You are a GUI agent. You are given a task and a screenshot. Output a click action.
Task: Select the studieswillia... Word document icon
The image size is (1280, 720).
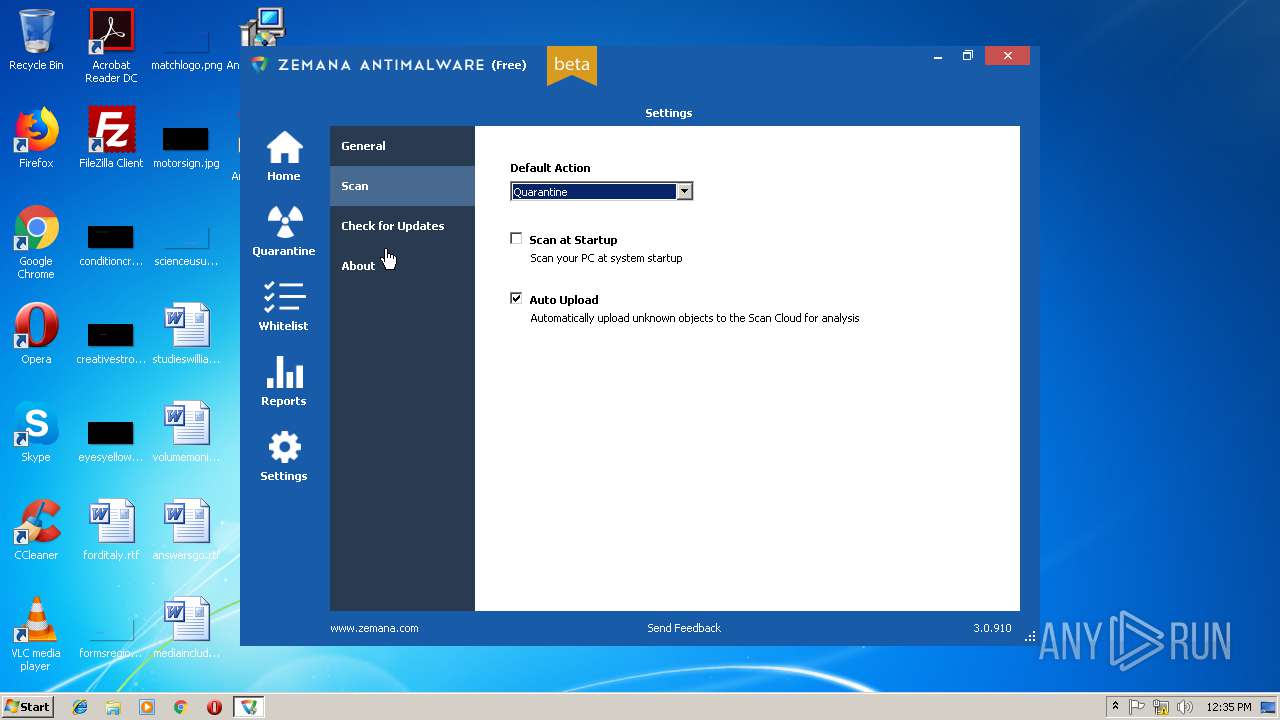[x=186, y=334]
